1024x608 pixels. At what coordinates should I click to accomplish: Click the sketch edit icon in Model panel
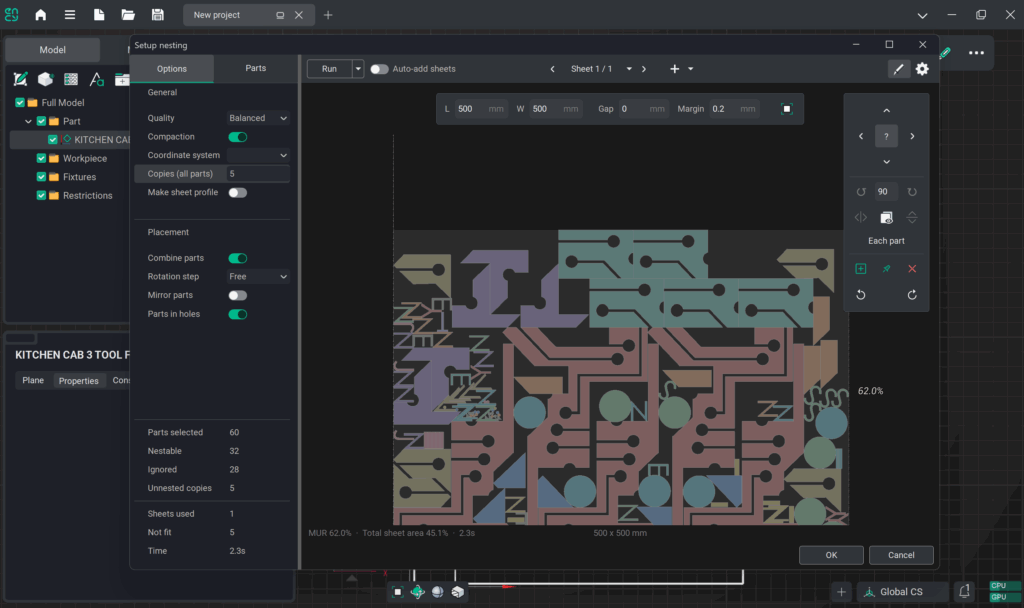tap(20, 79)
